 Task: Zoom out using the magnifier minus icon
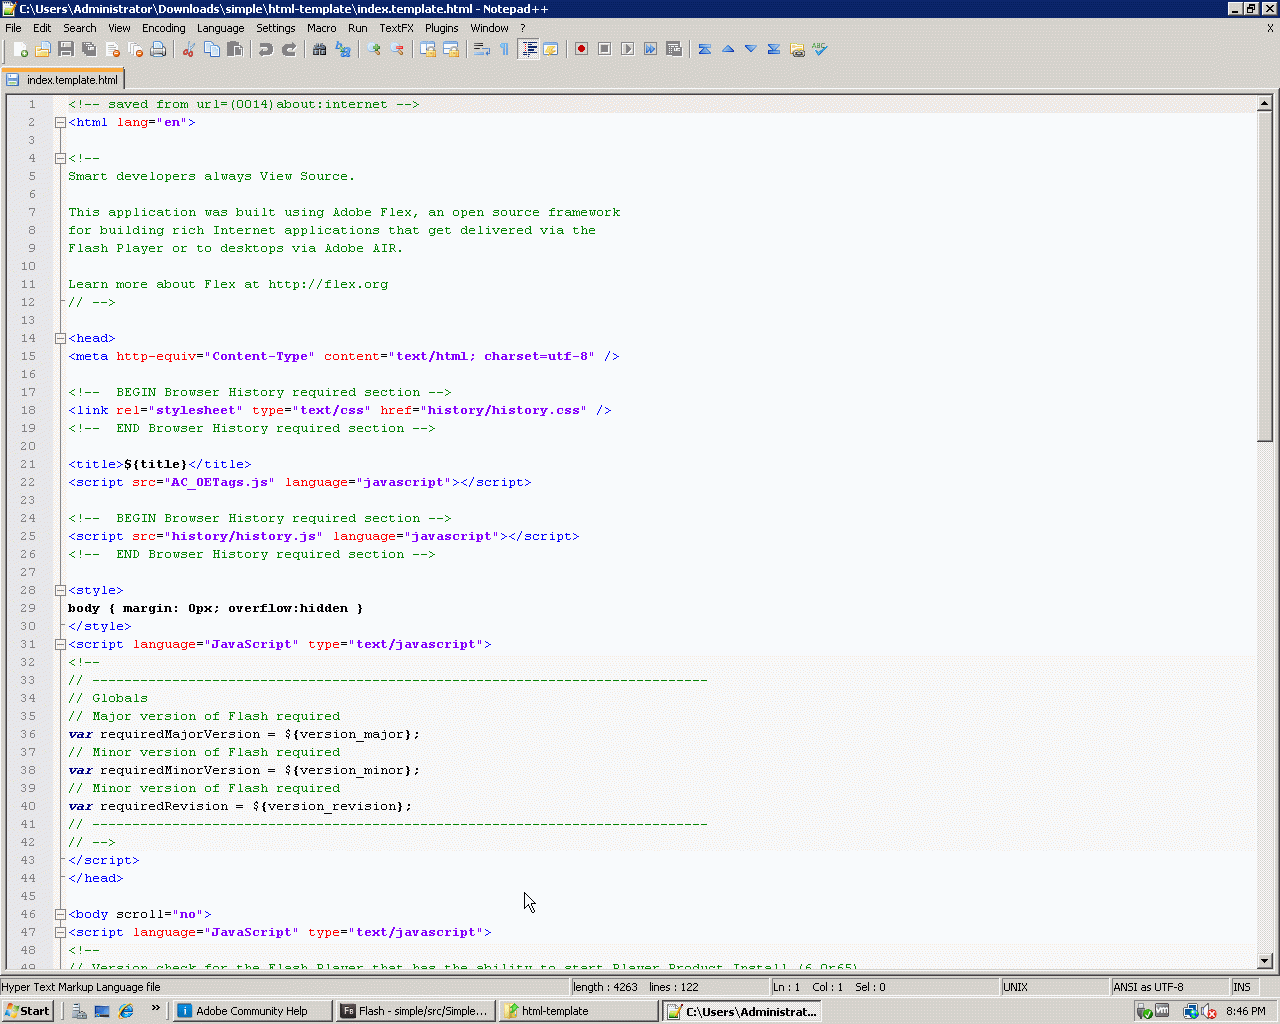pos(397,49)
